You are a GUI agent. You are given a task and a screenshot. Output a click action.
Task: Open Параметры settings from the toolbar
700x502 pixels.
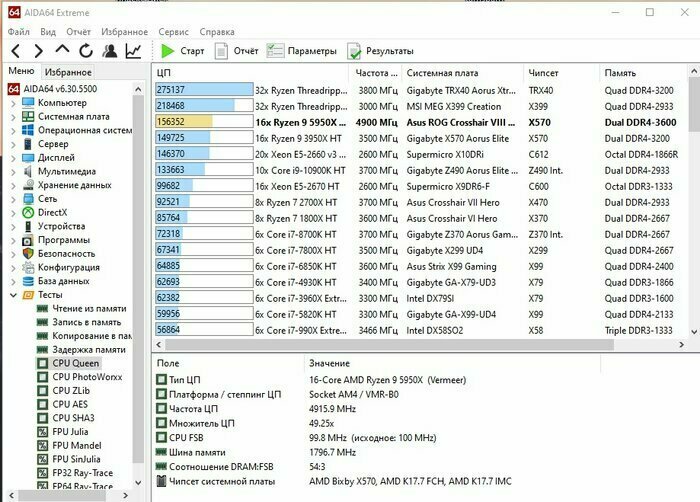coord(302,51)
